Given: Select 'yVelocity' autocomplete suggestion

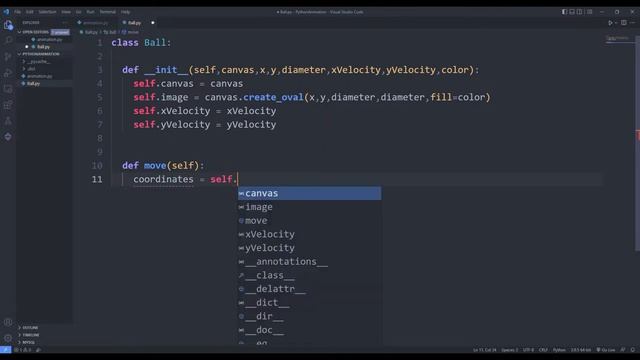Looking at the screenshot, I should coord(309,248).
